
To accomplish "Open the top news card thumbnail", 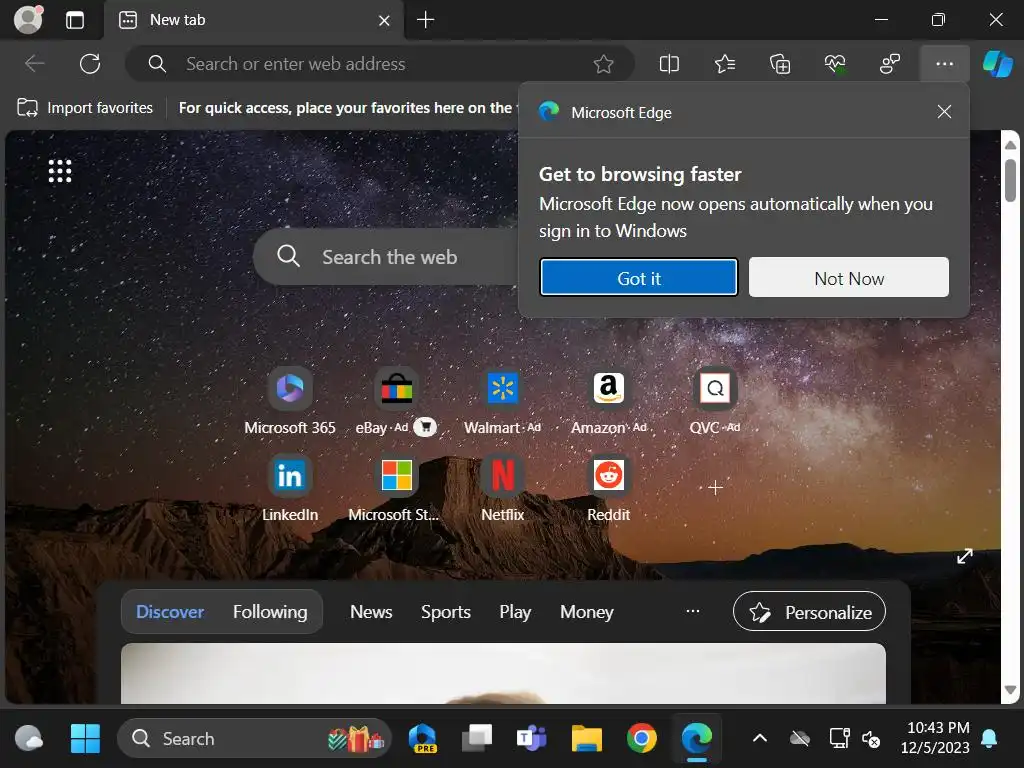I will (503, 673).
